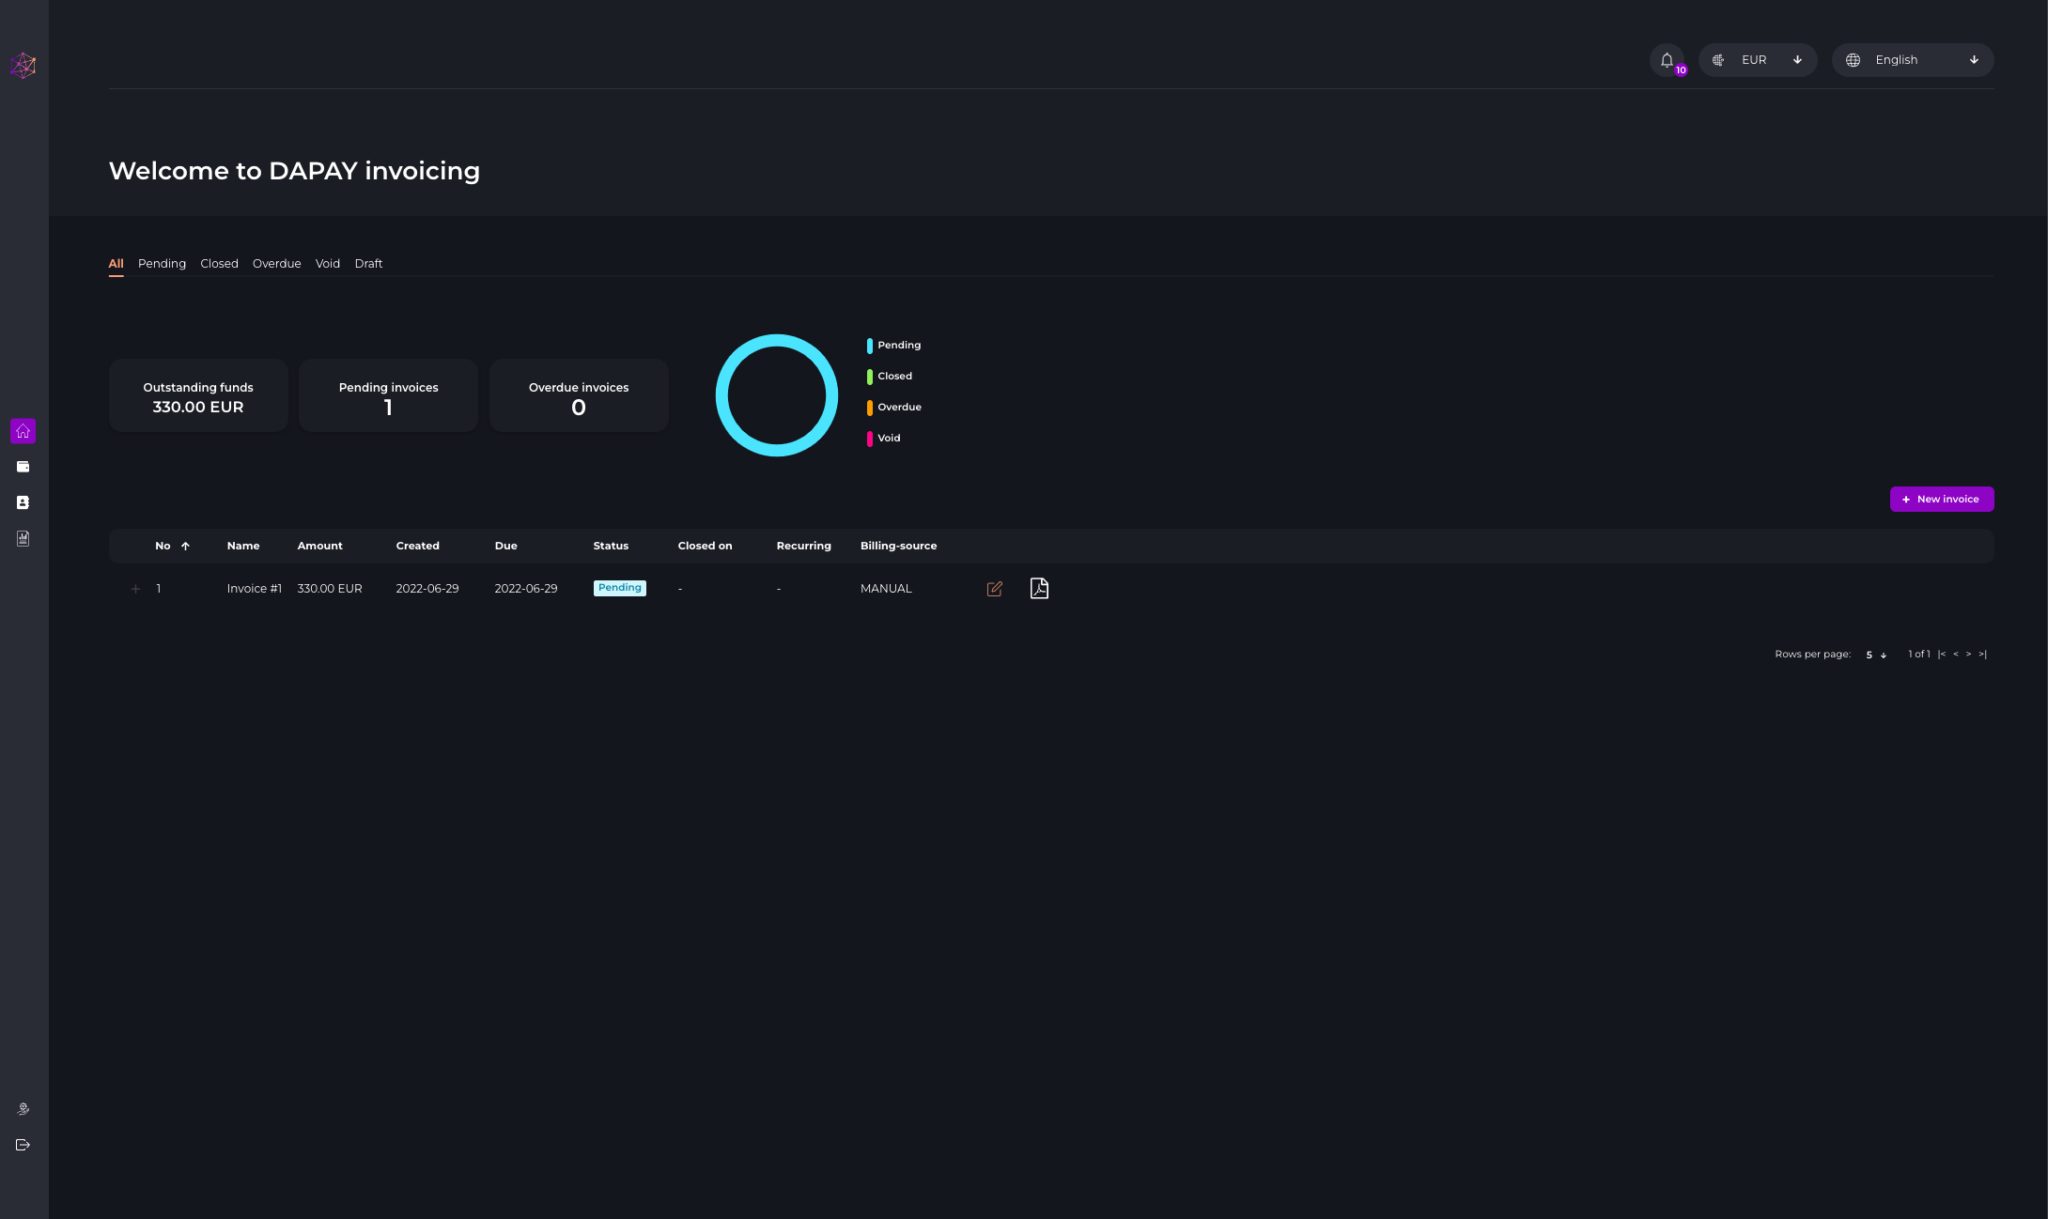Click the Pending status badge in row 1

620,588
